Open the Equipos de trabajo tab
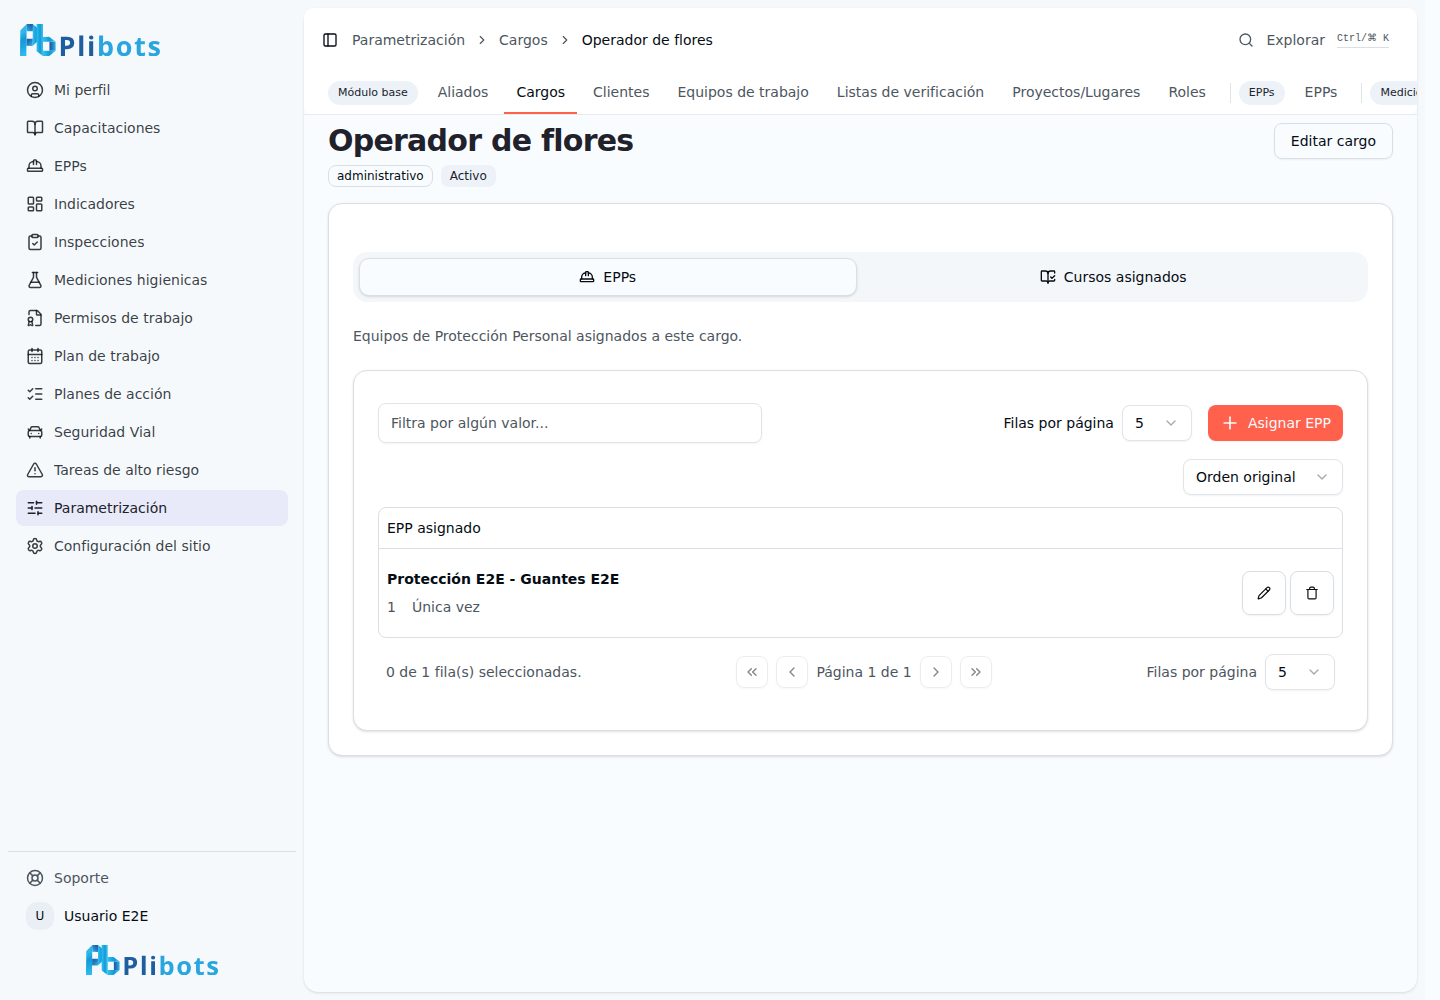The image size is (1440, 1000). coord(743,92)
